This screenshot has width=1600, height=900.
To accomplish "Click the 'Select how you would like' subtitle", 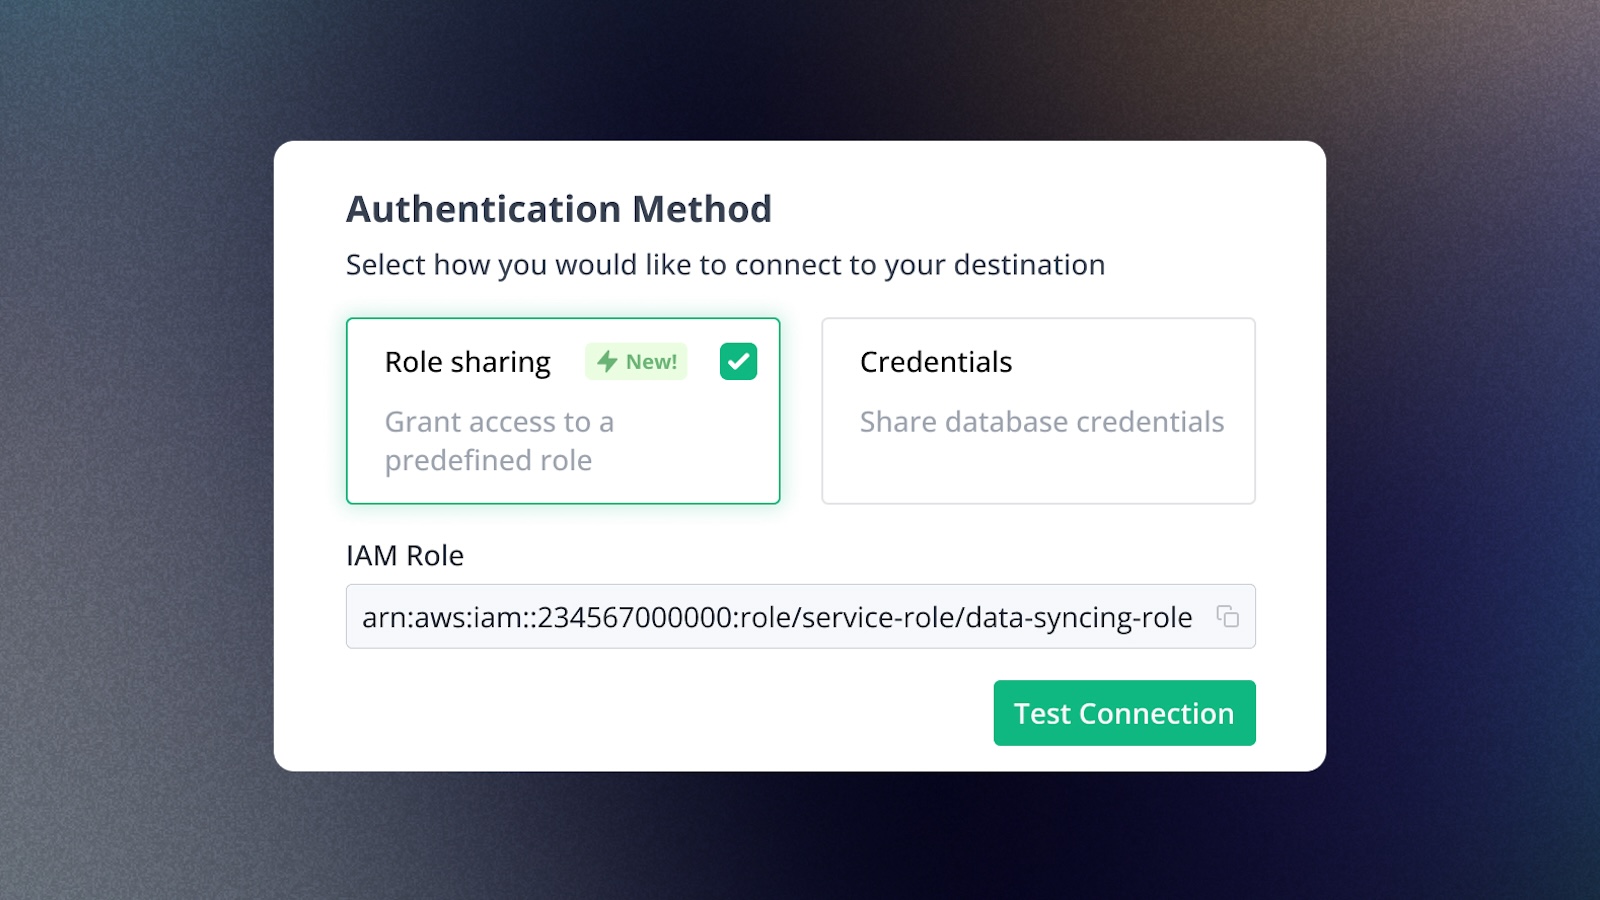I will (x=725, y=265).
